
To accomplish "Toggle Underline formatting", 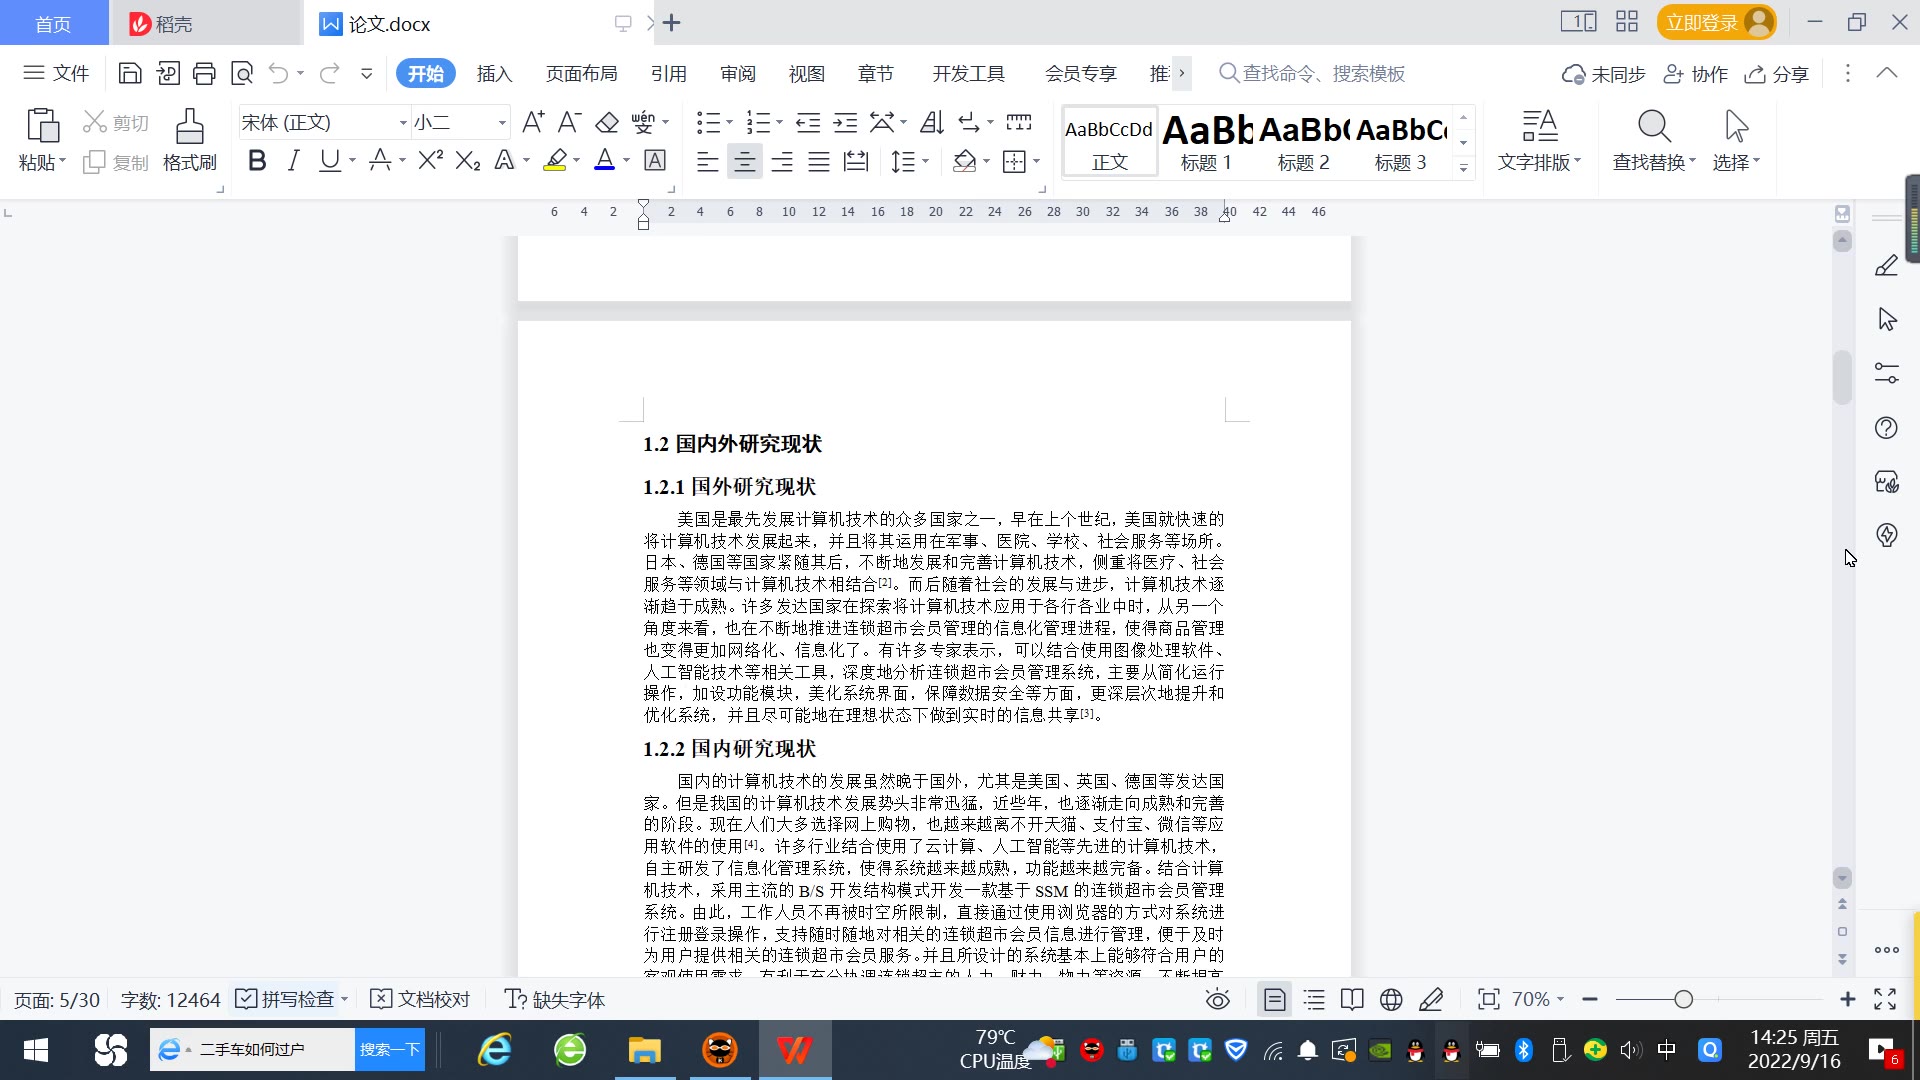I will point(329,160).
